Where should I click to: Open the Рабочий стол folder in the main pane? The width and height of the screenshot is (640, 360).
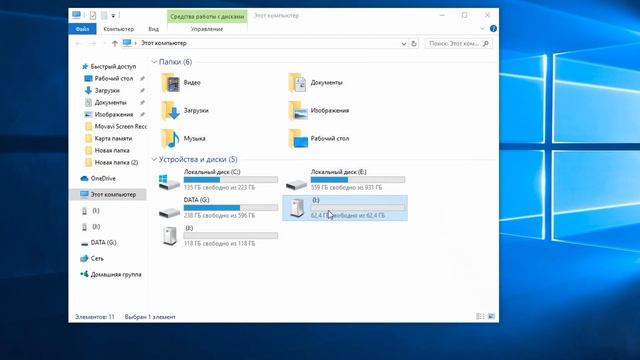(319, 139)
